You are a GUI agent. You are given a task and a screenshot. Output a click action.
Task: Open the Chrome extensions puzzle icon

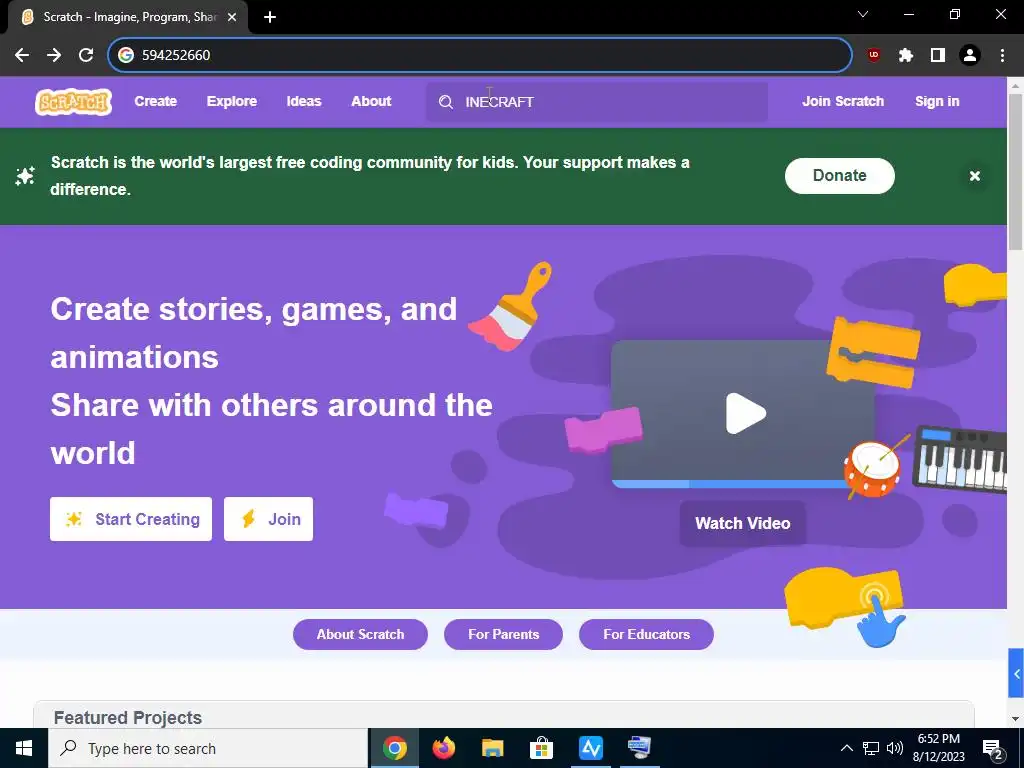[x=905, y=55]
